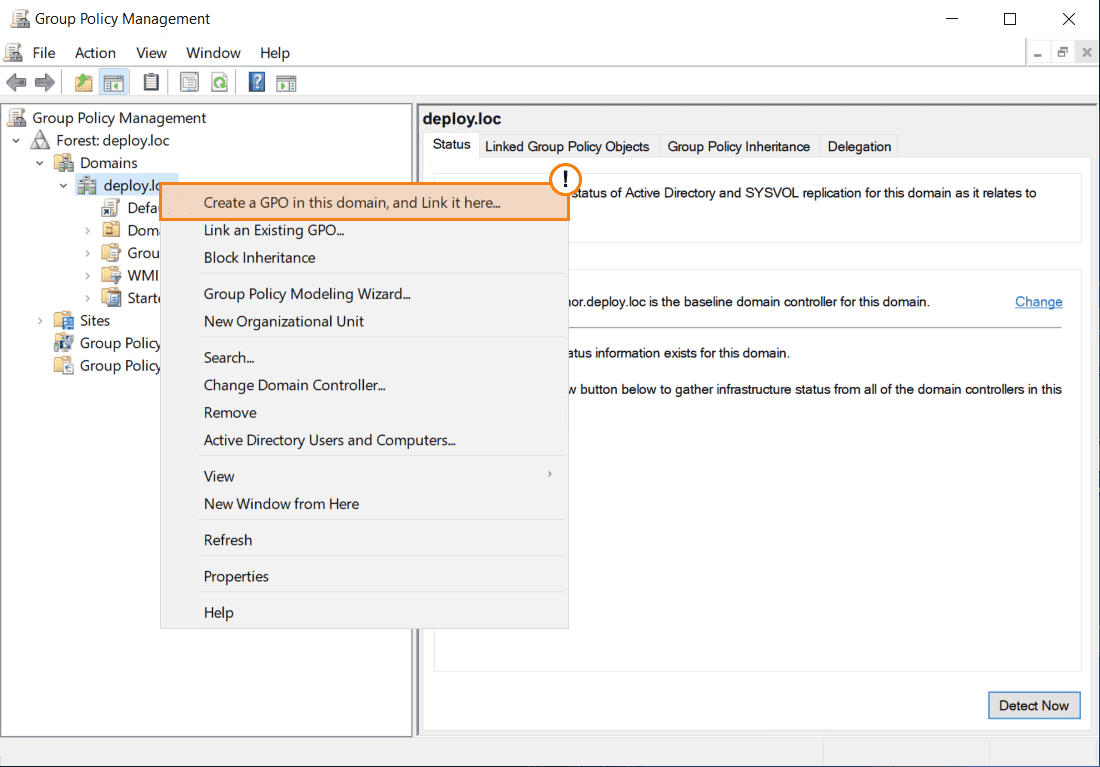Choose Remove in context menu

pos(364,413)
